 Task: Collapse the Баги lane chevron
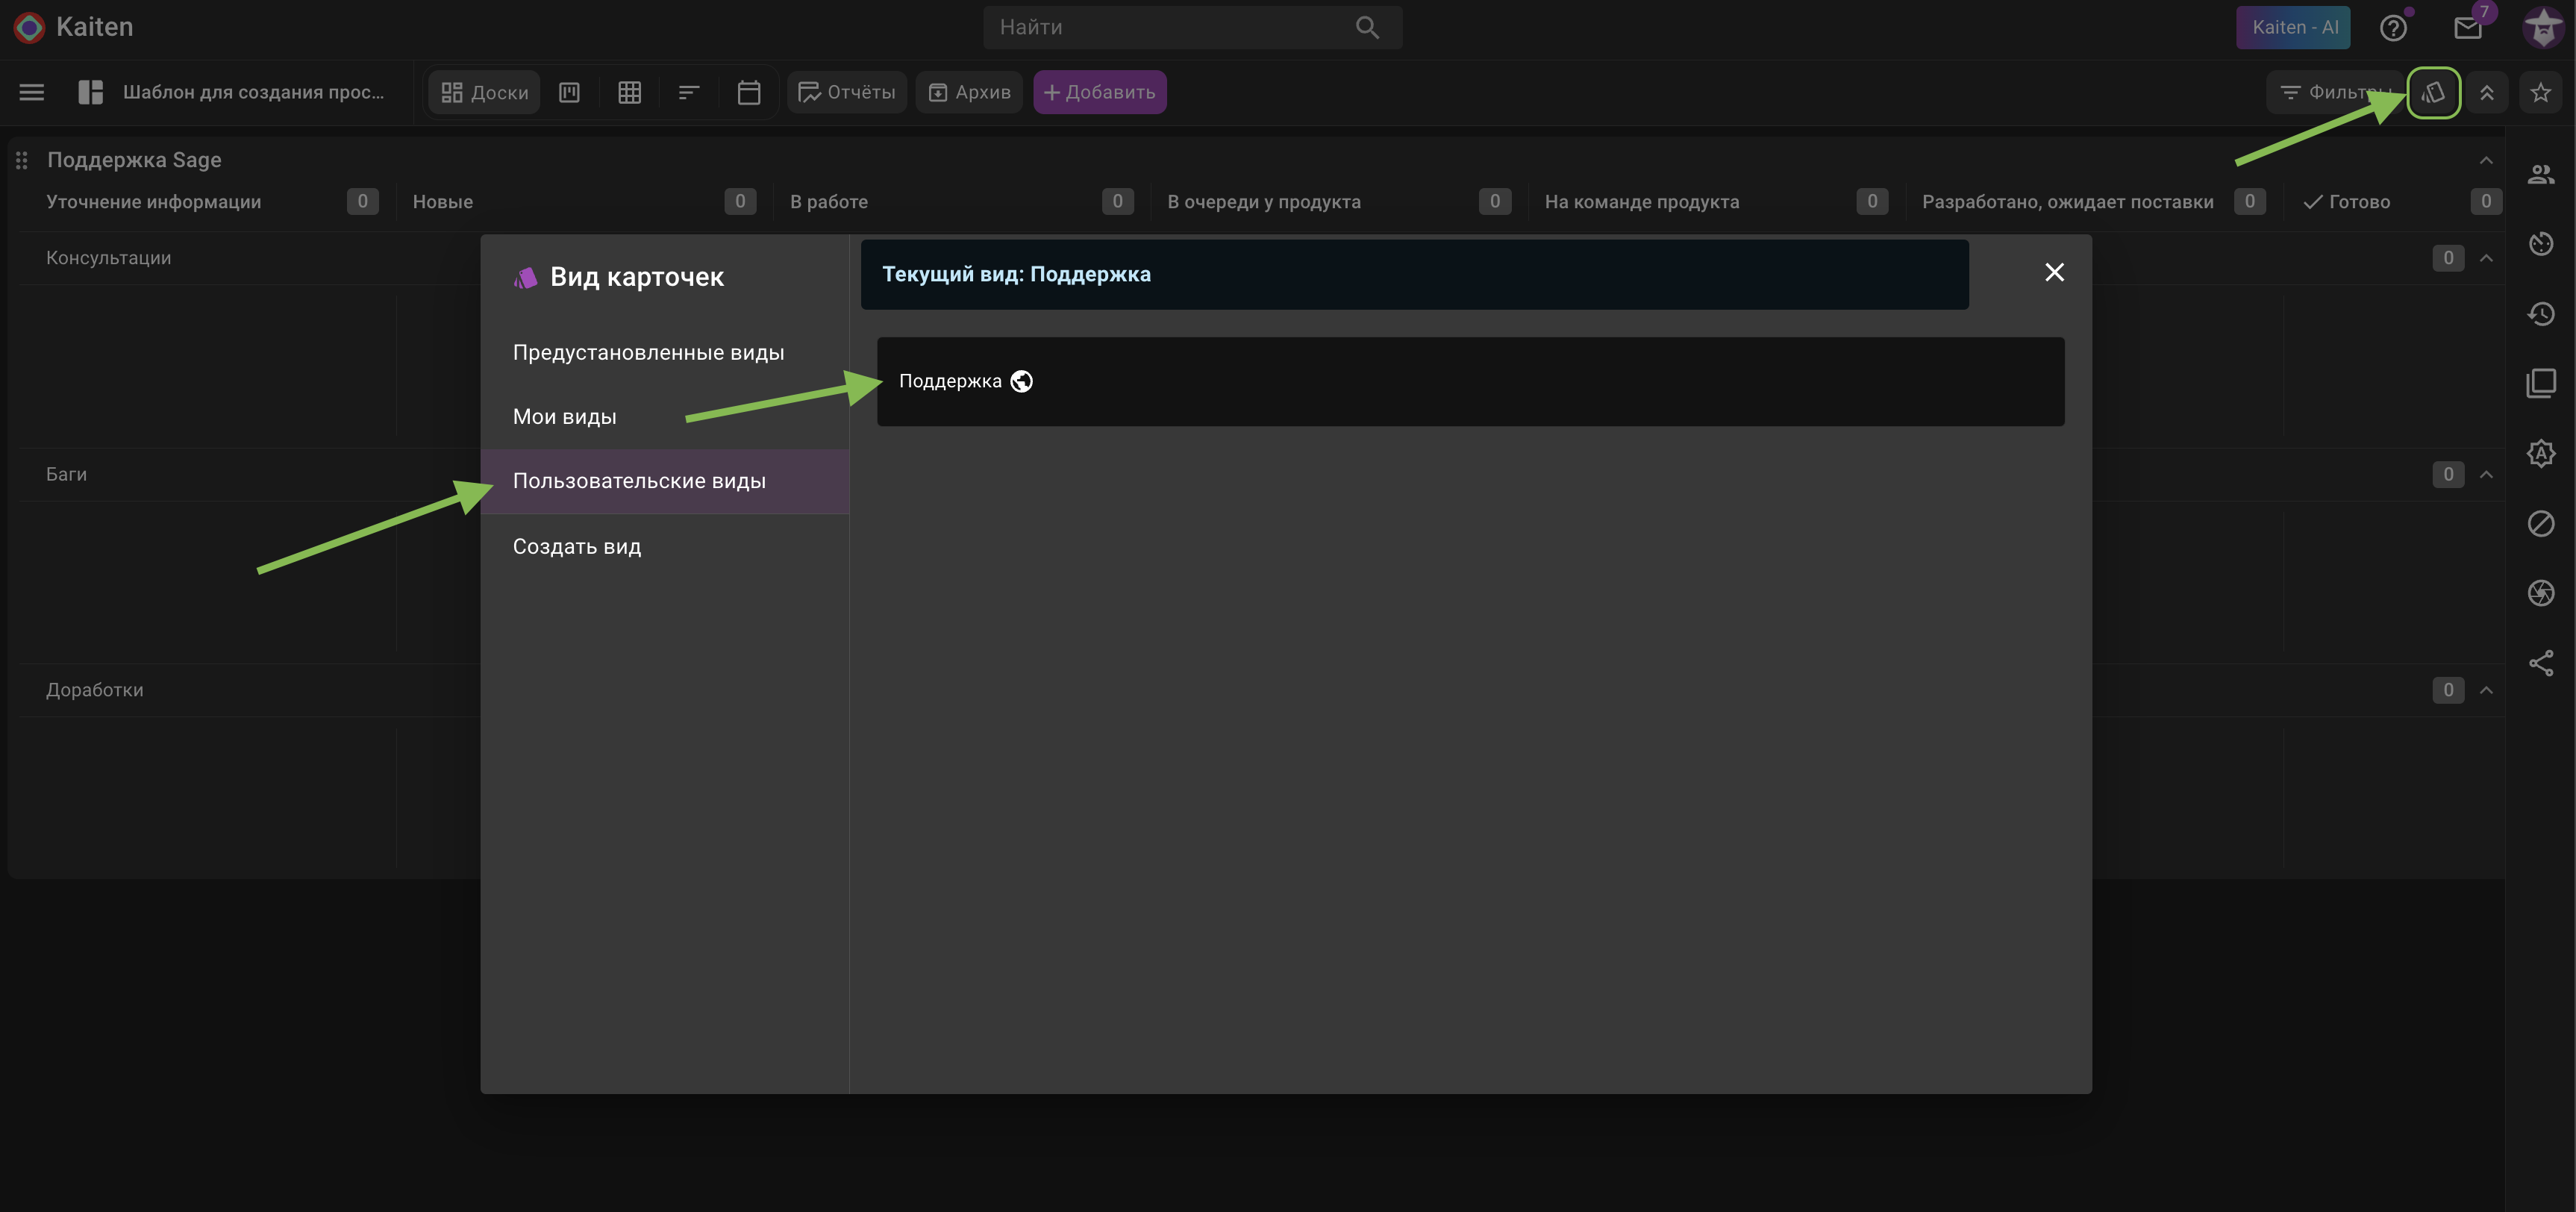[x=2486, y=474]
